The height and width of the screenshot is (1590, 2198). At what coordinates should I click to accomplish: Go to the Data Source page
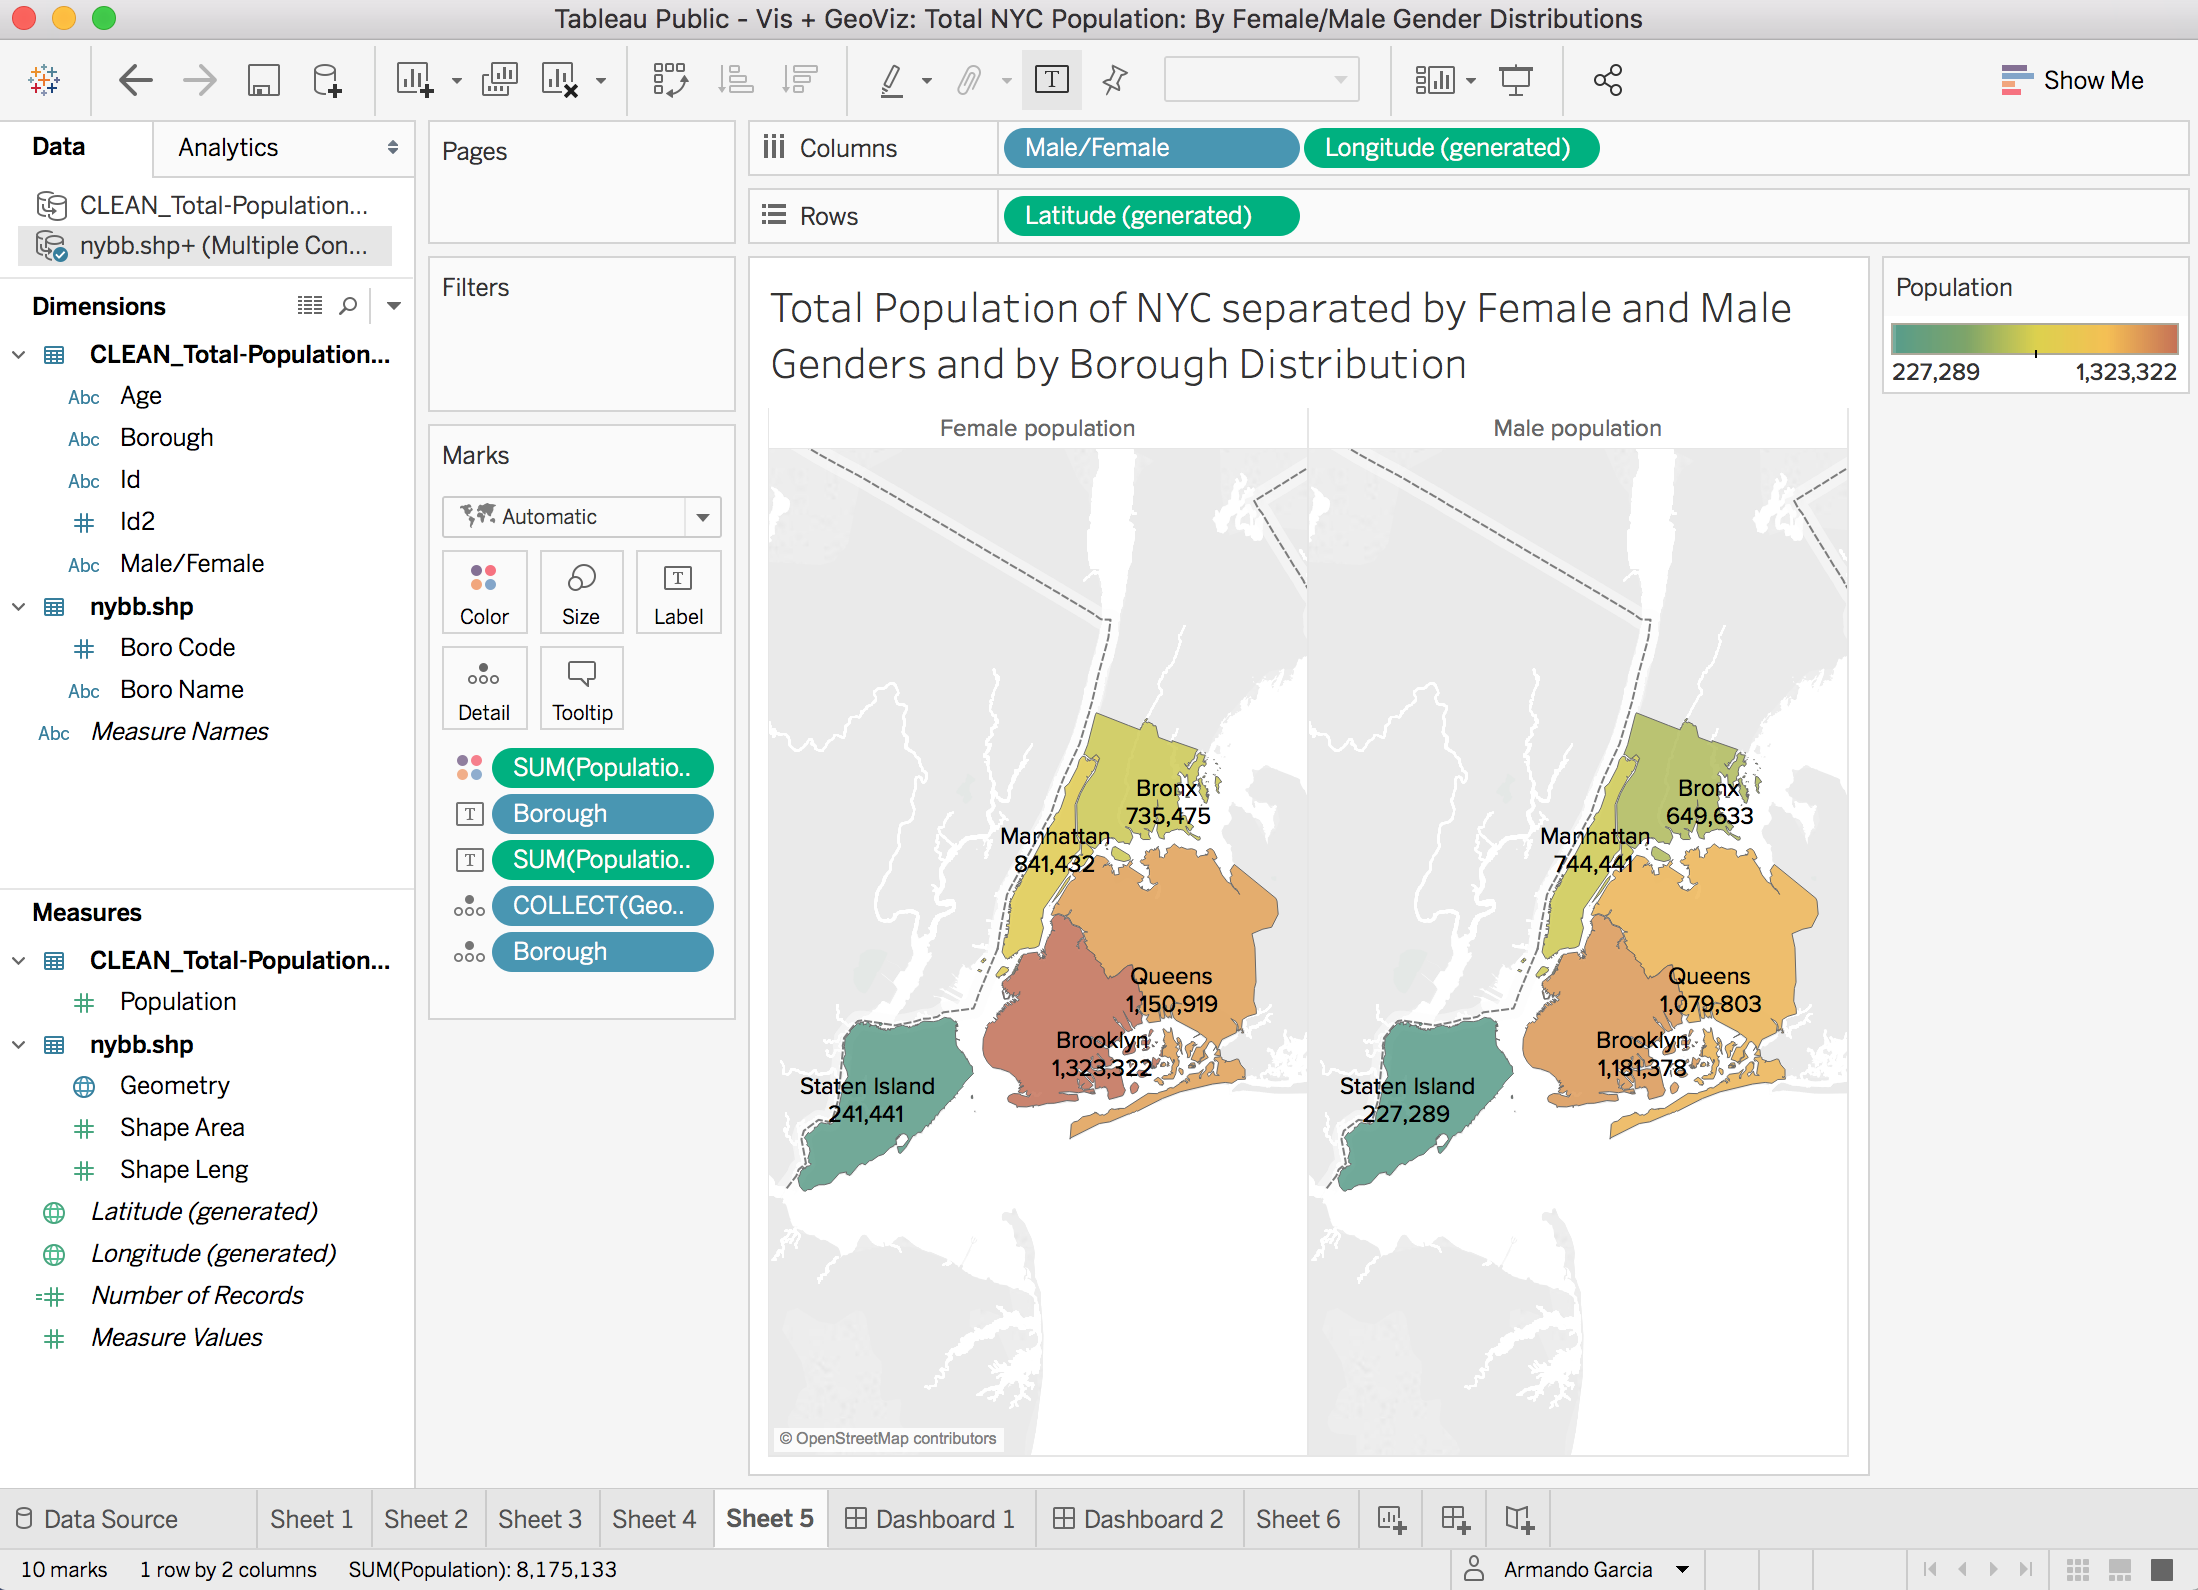[x=111, y=1518]
